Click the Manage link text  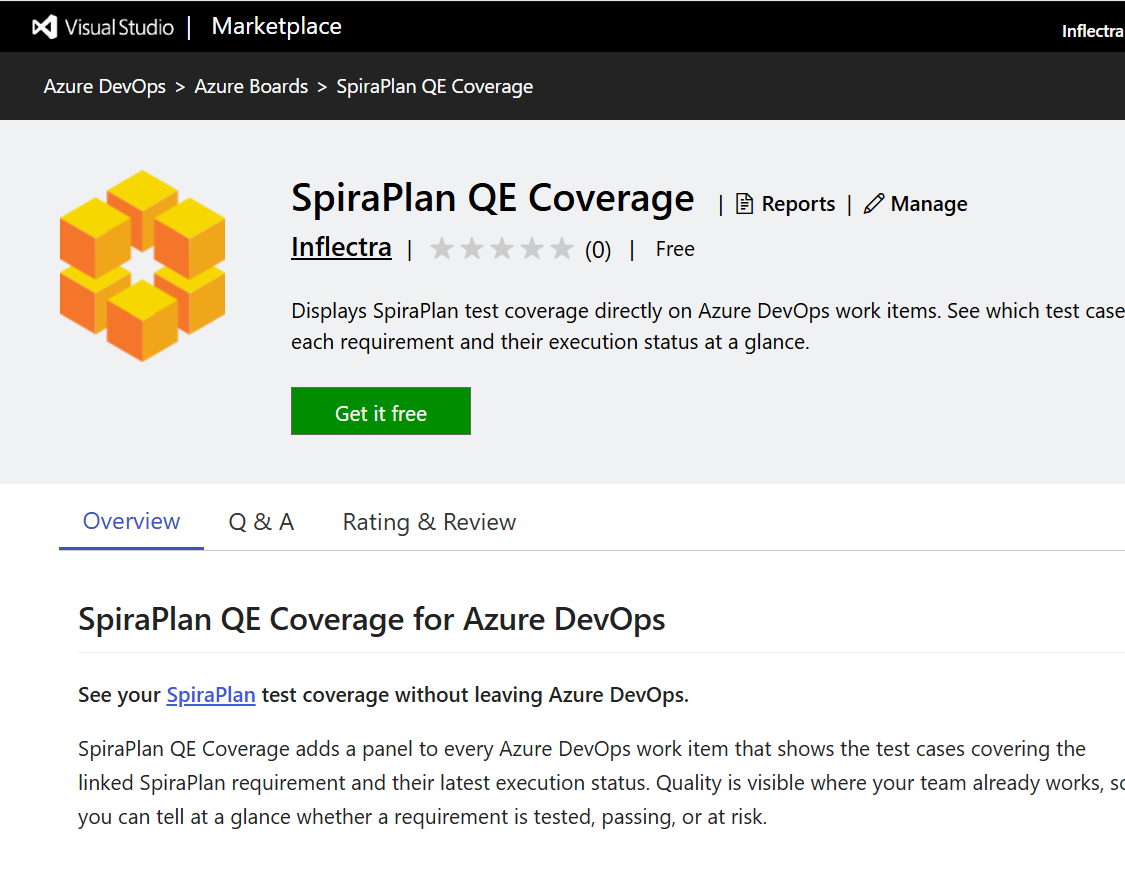point(929,204)
